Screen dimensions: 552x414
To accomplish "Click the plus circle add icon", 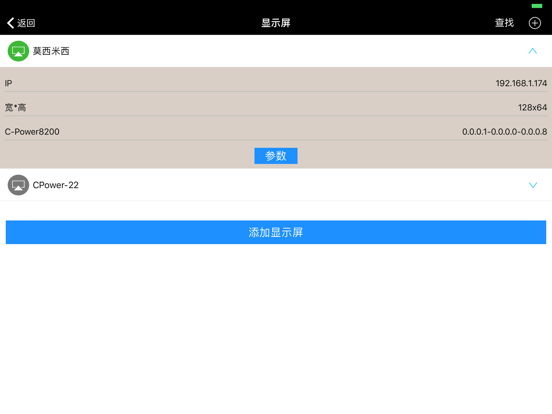I will [x=535, y=23].
